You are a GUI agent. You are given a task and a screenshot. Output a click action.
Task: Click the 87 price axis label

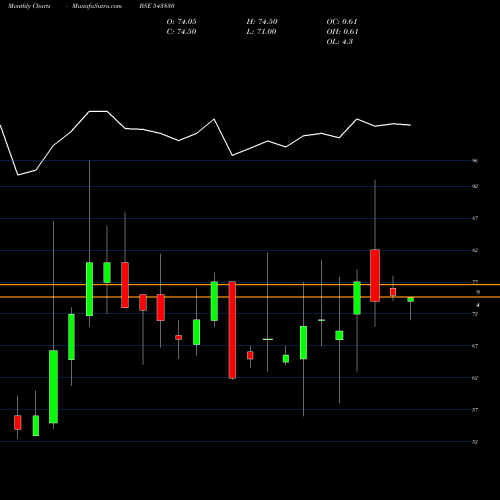tap(475, 218)
